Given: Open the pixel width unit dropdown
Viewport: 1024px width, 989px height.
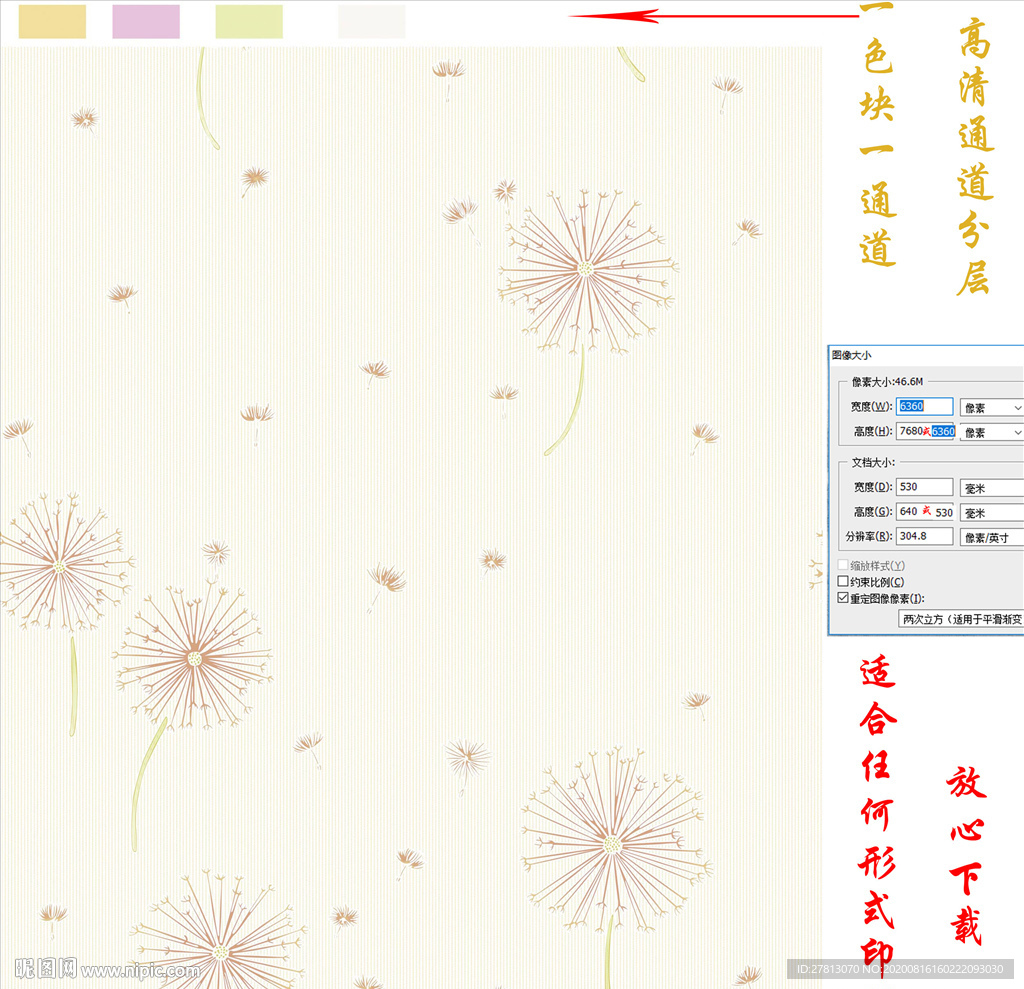Looking at the screenshot, I should coord(991,408).
